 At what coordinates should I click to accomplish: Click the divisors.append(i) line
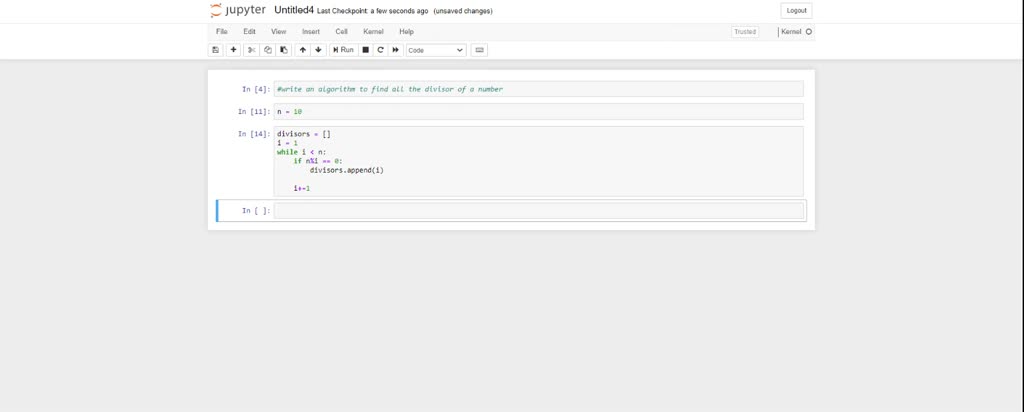pos(347,170)
